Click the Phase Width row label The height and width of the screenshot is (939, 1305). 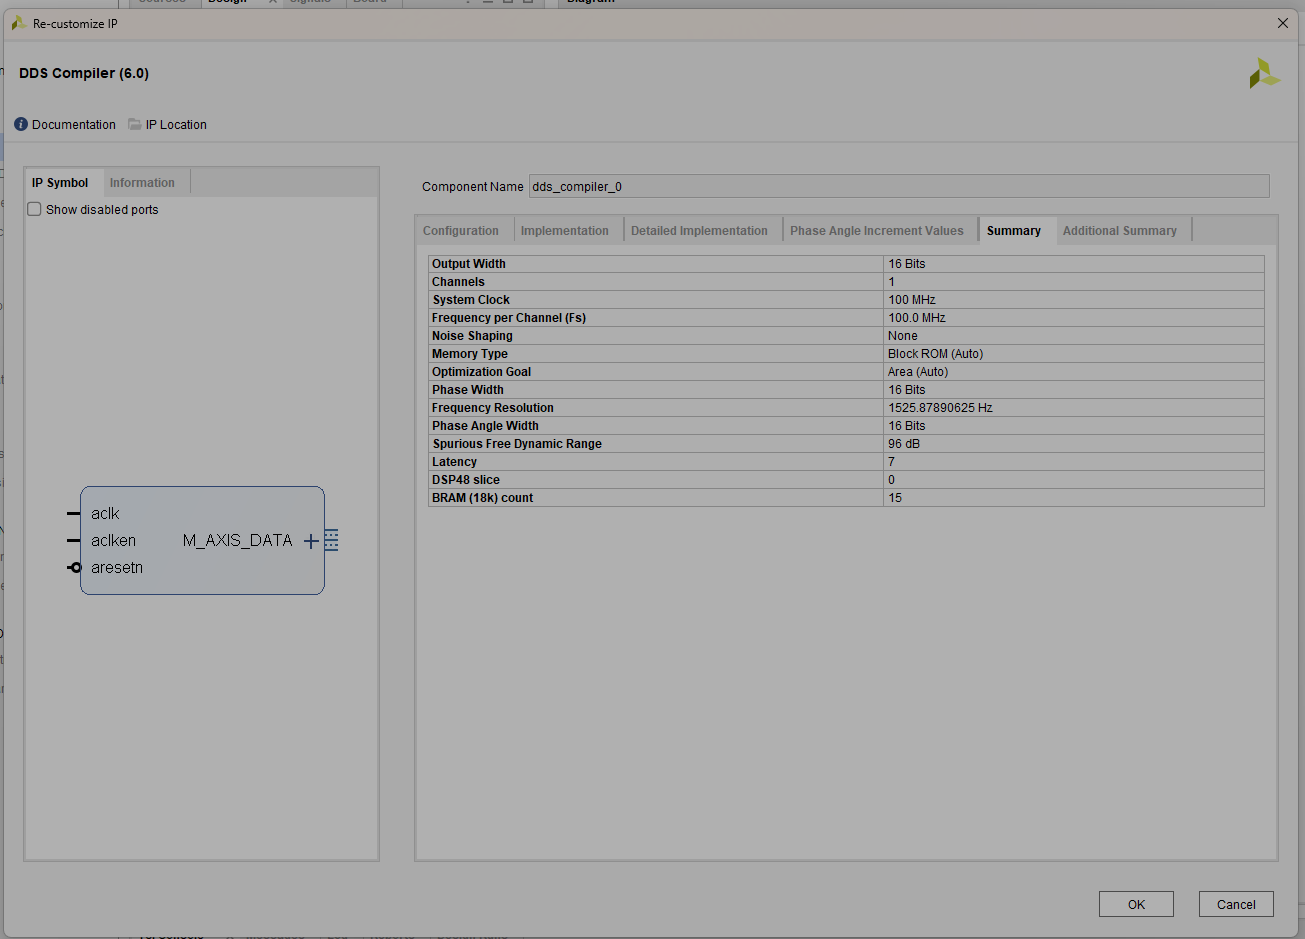tap(468, 390)
